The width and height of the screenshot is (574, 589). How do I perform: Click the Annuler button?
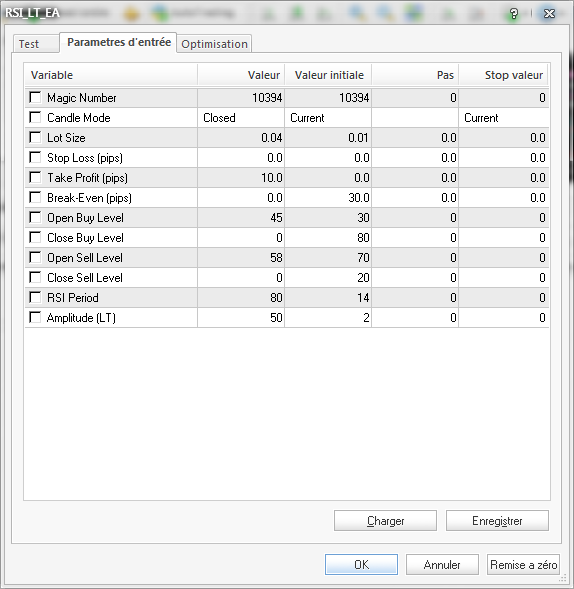pyautogui.click(x=442, y=565)
